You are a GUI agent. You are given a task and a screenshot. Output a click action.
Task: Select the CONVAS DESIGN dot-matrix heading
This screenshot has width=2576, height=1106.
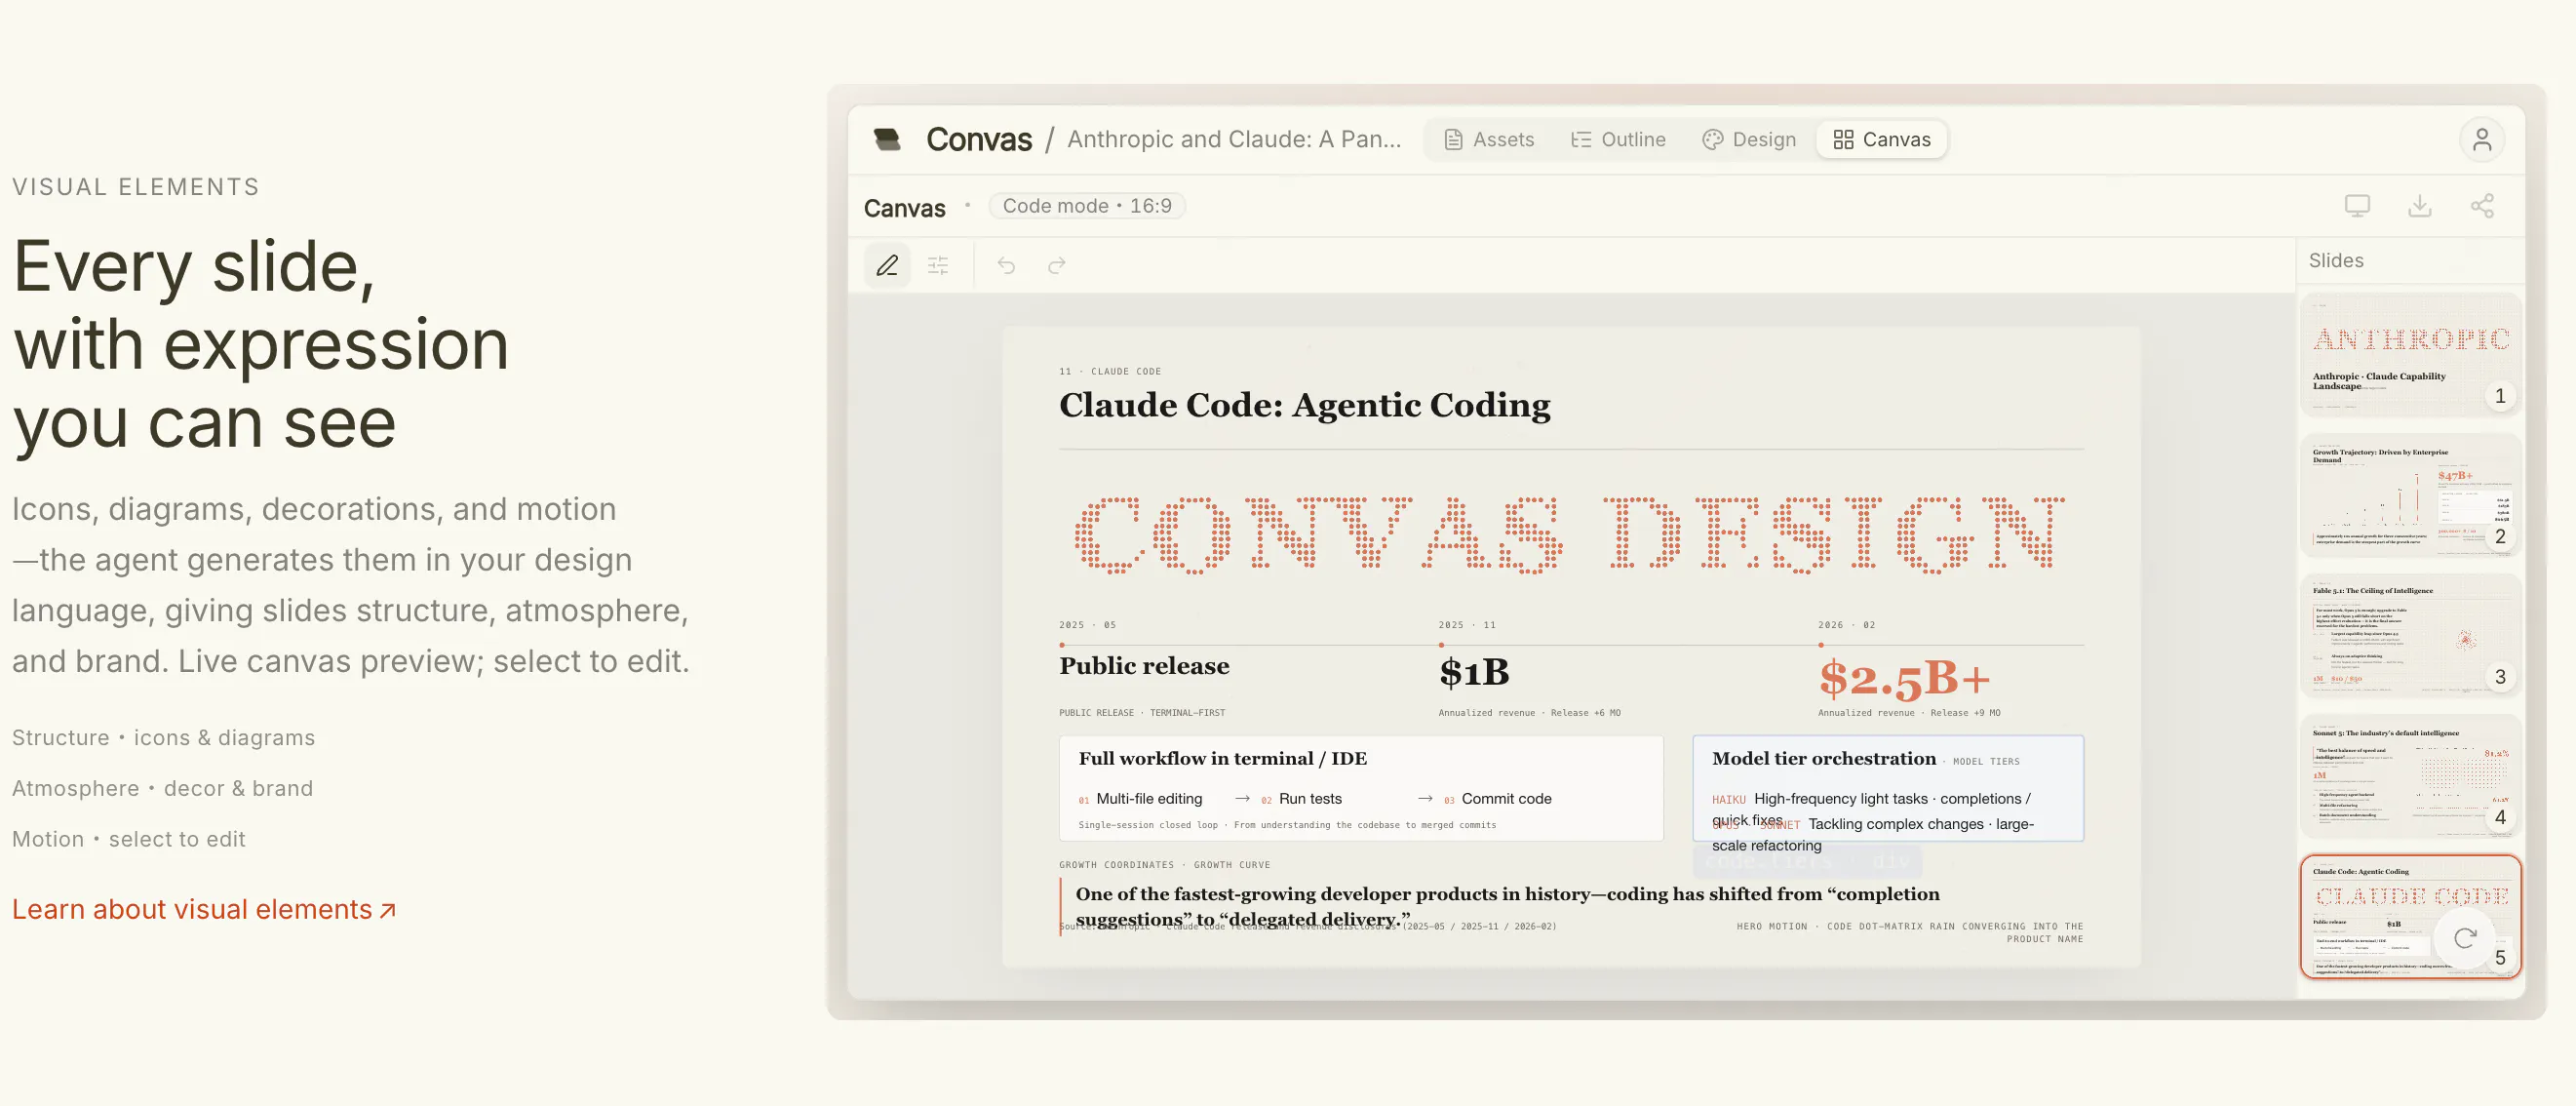[x=1570, y=535]
